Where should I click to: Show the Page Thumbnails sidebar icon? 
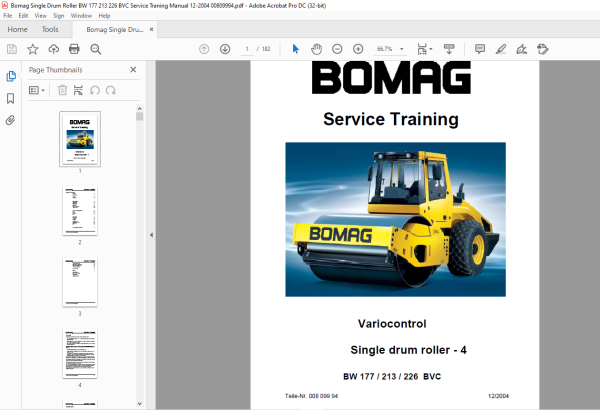point(11,76)
